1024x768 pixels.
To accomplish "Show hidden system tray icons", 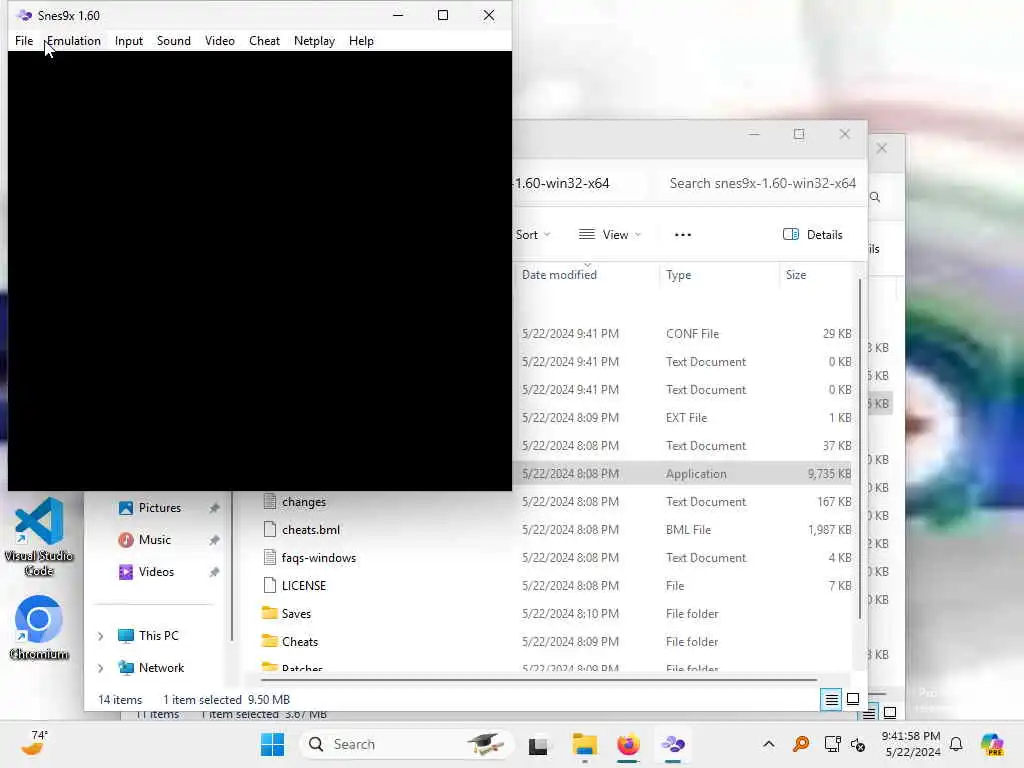I will click(x=769, y=744).
